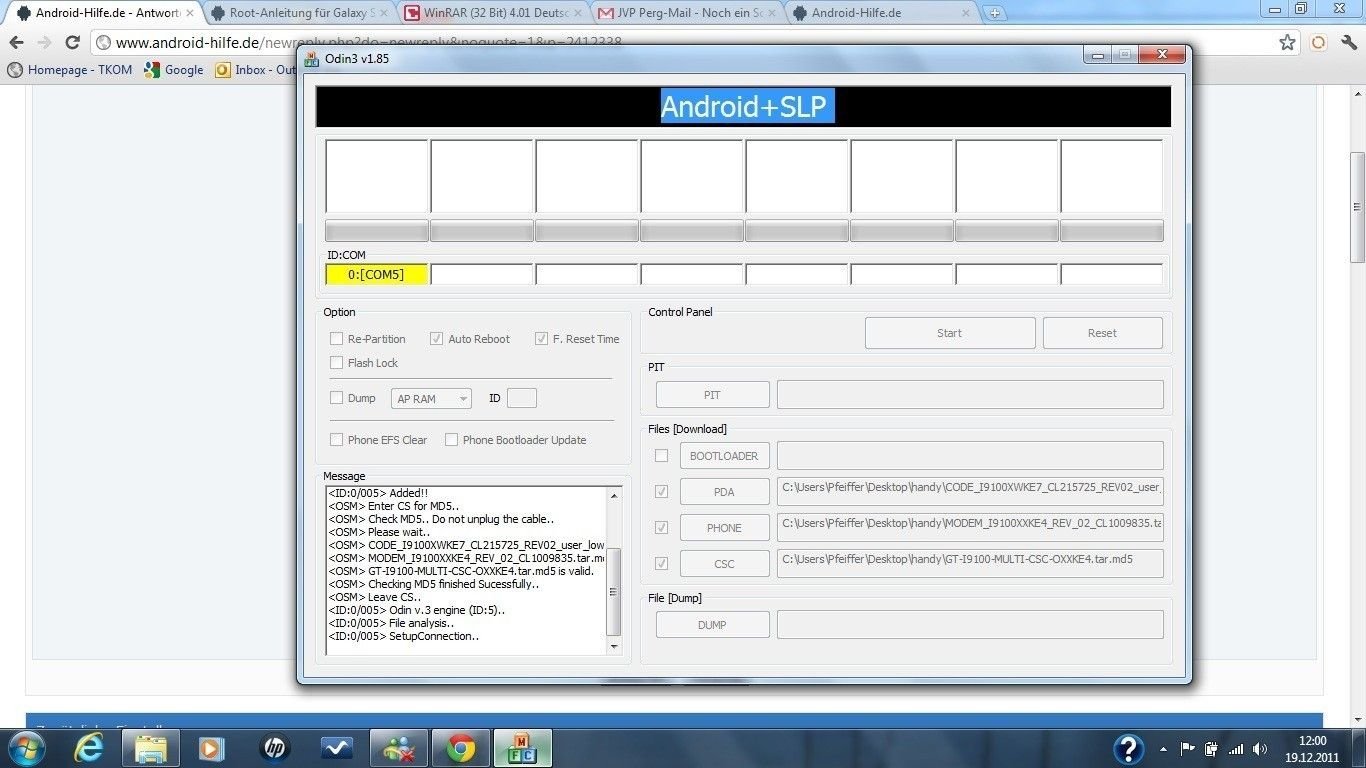Toggle the PHONE file checkbox

pos(661,528)
